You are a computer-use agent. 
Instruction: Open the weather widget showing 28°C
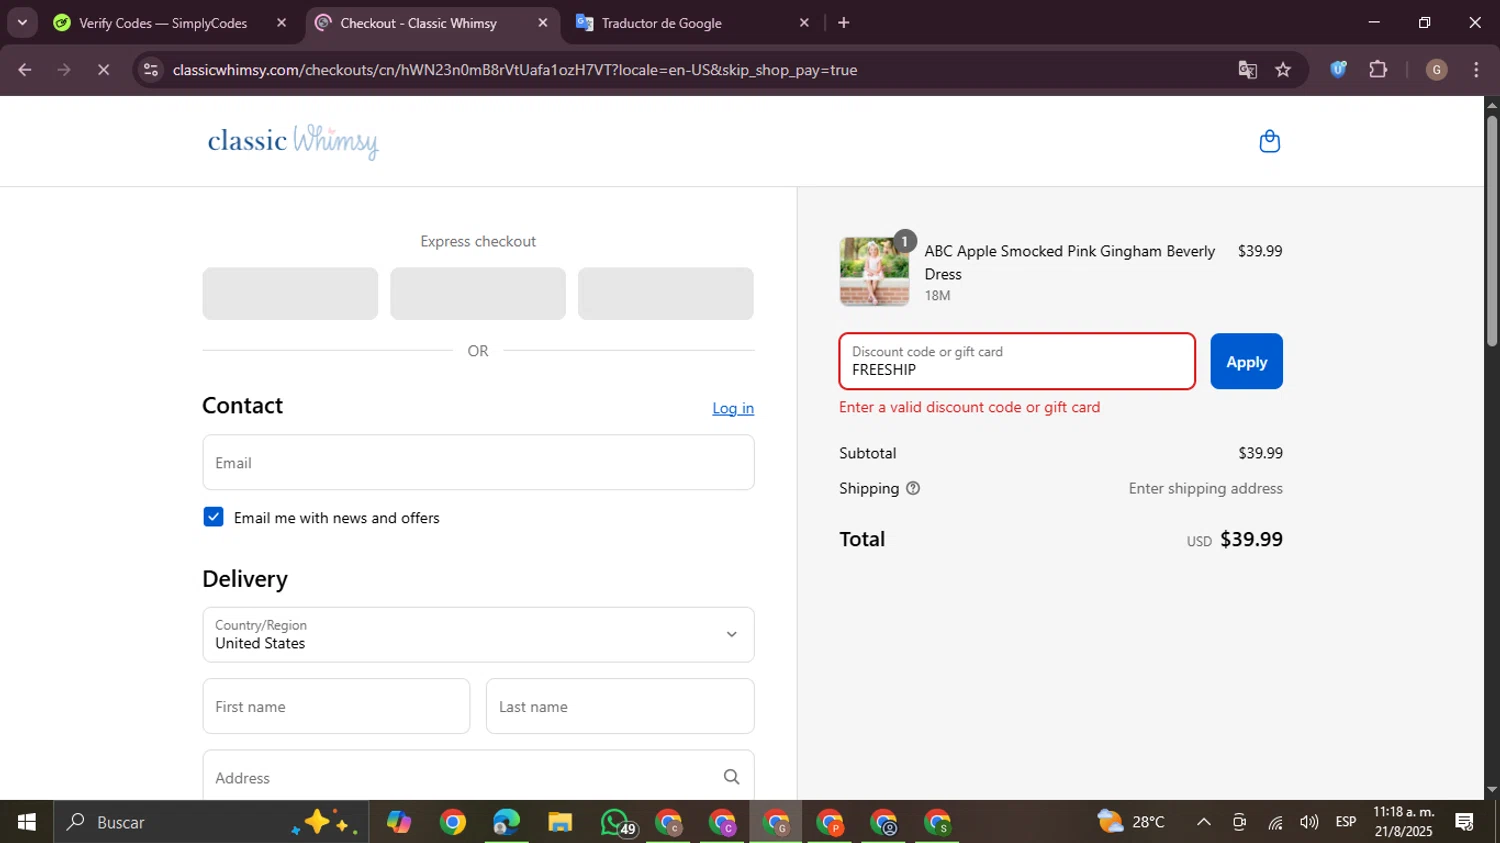(1131, 822)
